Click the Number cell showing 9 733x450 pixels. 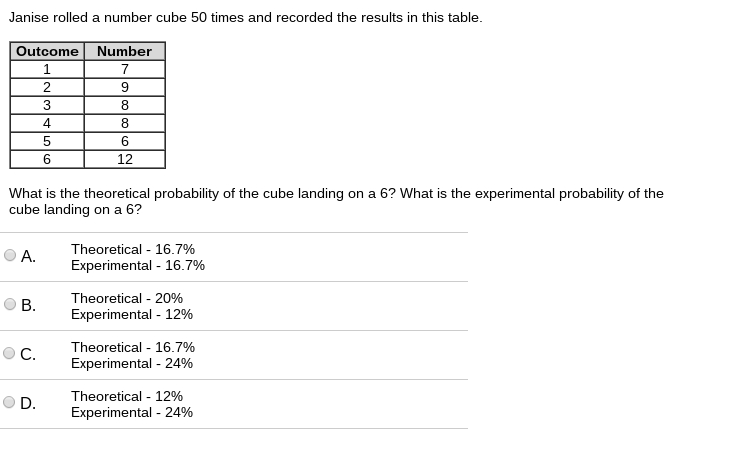pyautogui.click(x=125, y=87)
